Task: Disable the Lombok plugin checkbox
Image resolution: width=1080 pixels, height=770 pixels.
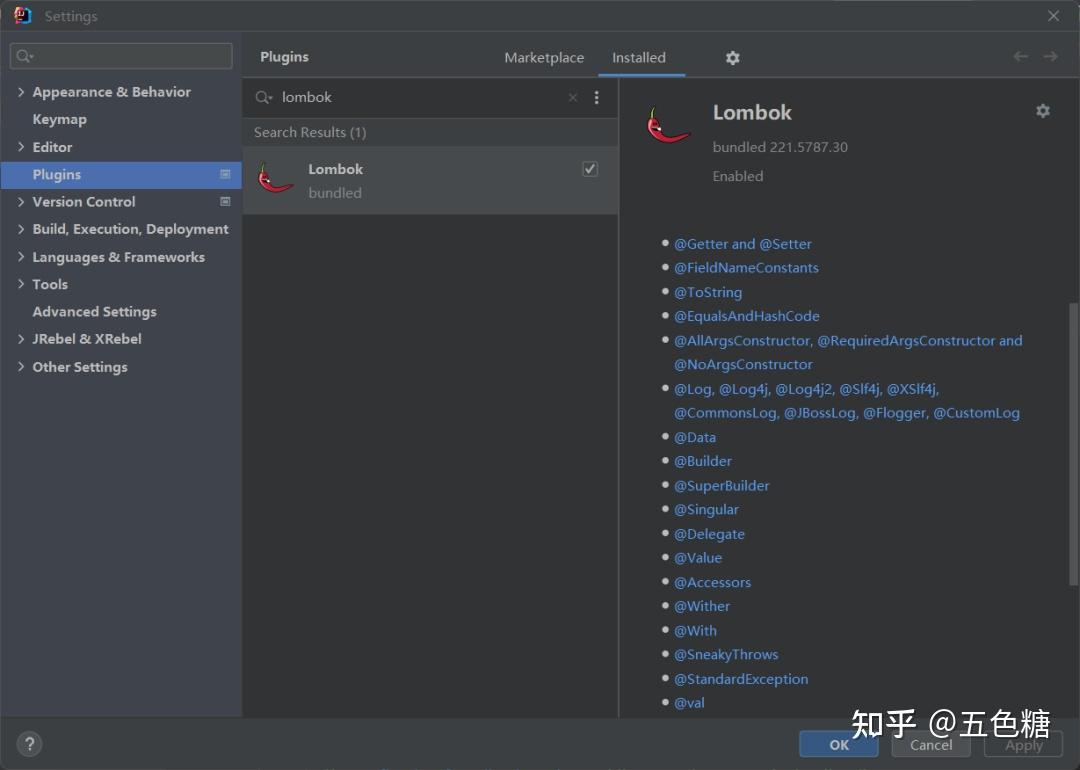Action: [x=590, y=169]
